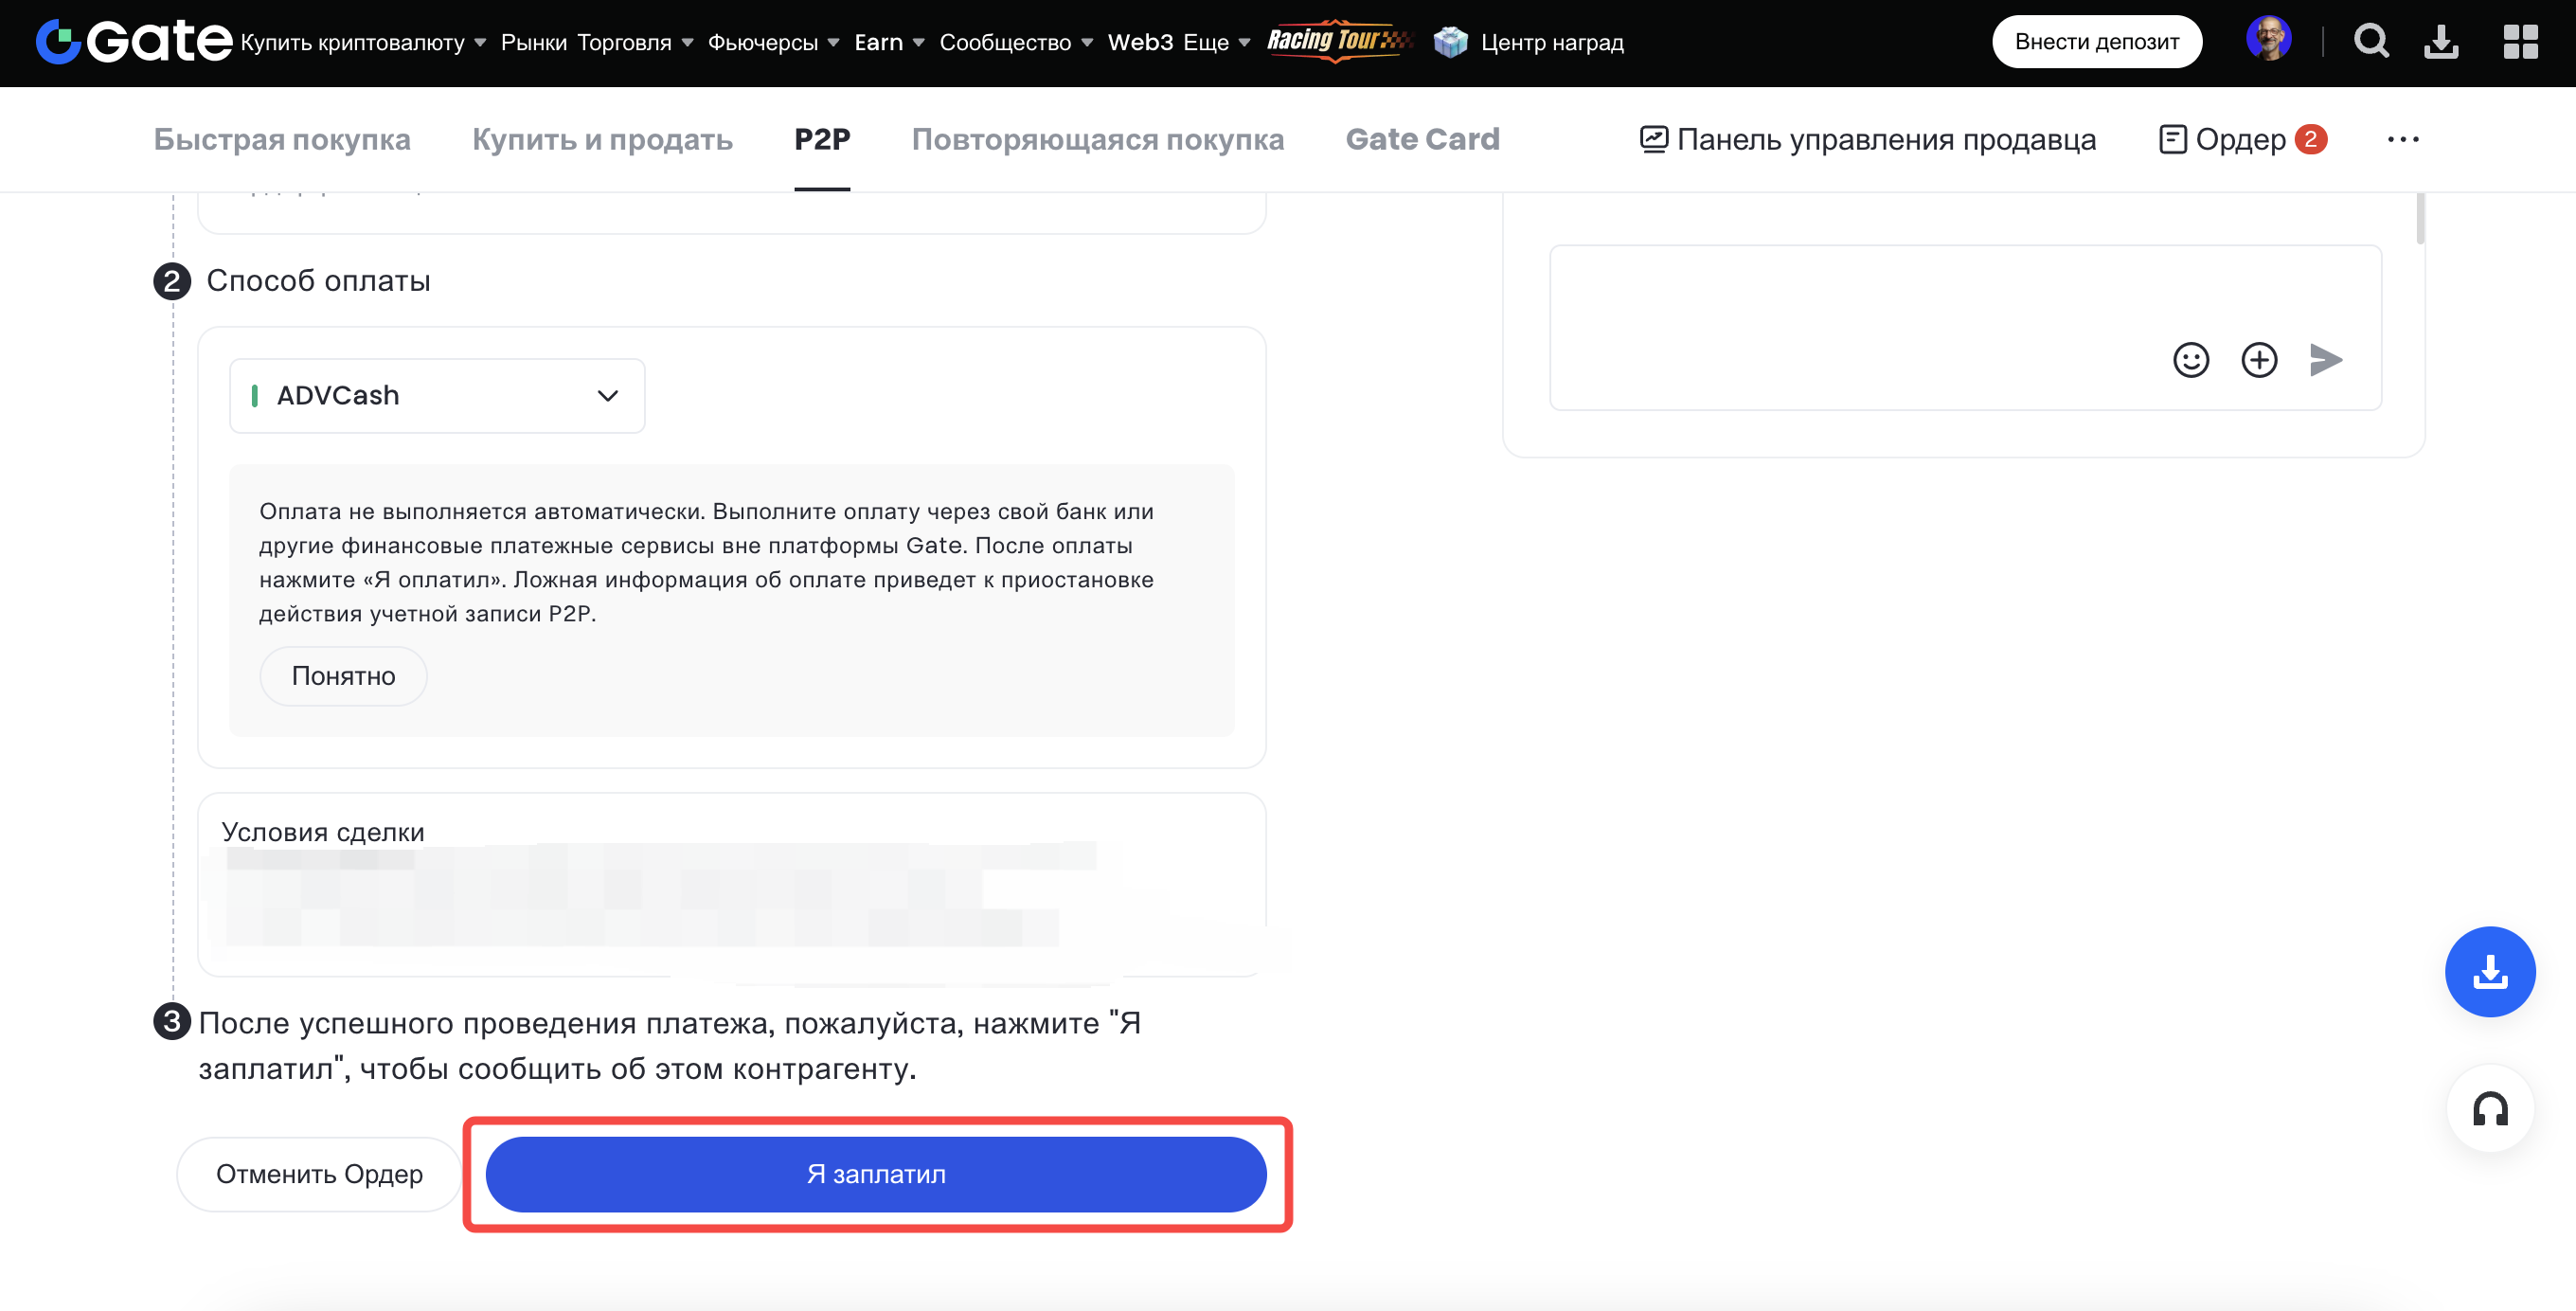Open the Earn dropdown menu
The width and height of the screenshot is (2576, 1311).
tap(889, 43)
